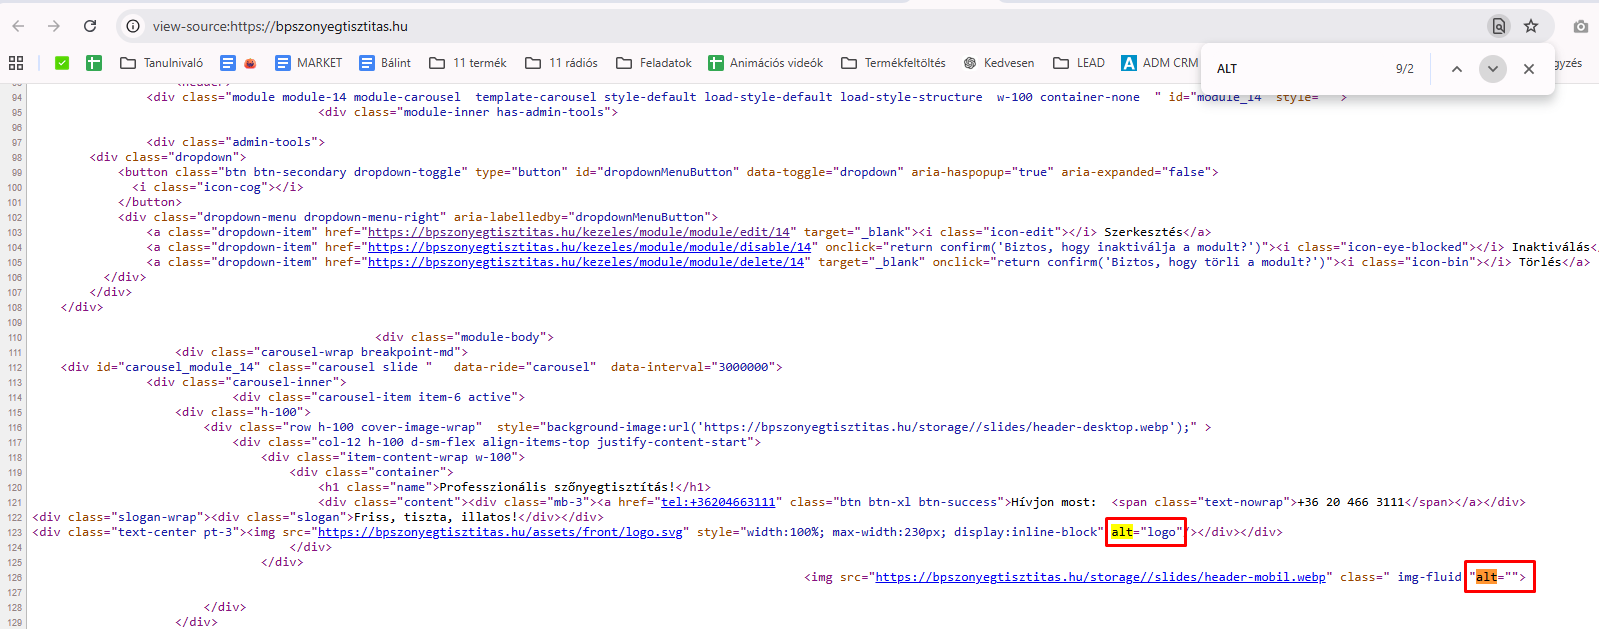
Task: Click the find-in-page icon in address bar
Action: [1498, 26]
